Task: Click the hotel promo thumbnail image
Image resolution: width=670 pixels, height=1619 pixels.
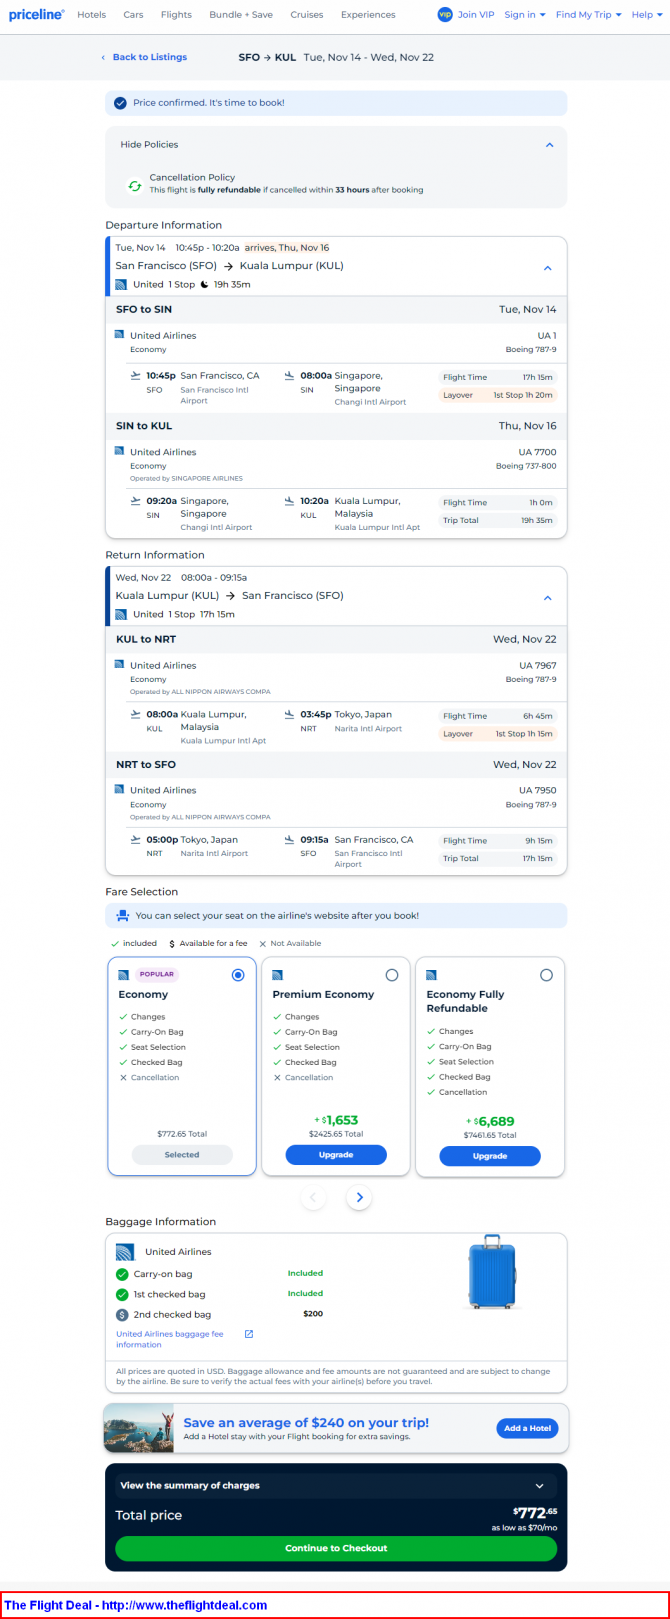Action: (138, 1428)
